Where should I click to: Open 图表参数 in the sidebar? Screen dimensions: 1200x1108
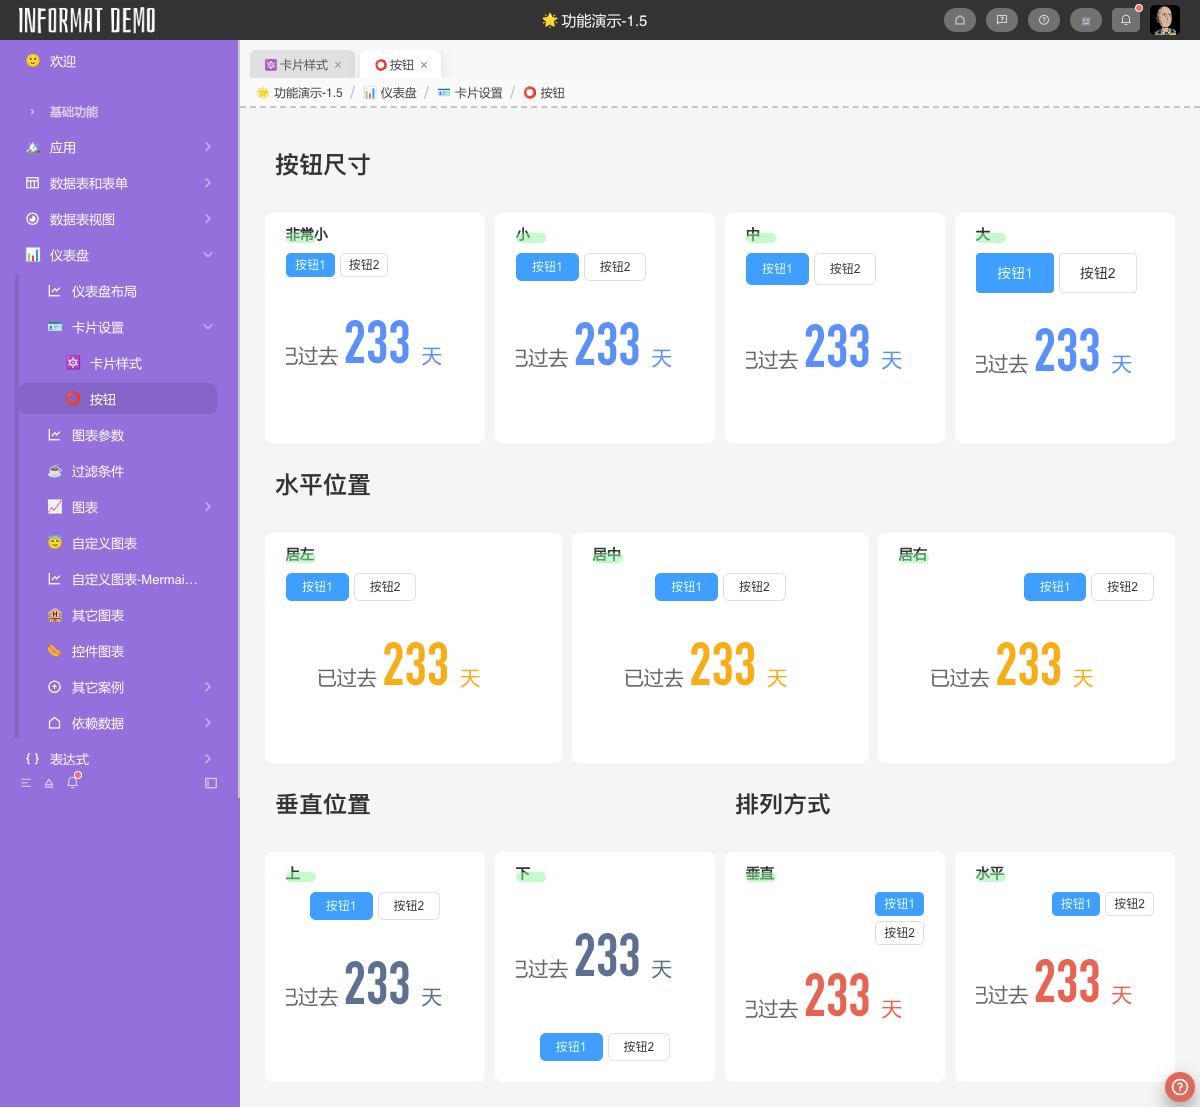[x=98, y=435]
